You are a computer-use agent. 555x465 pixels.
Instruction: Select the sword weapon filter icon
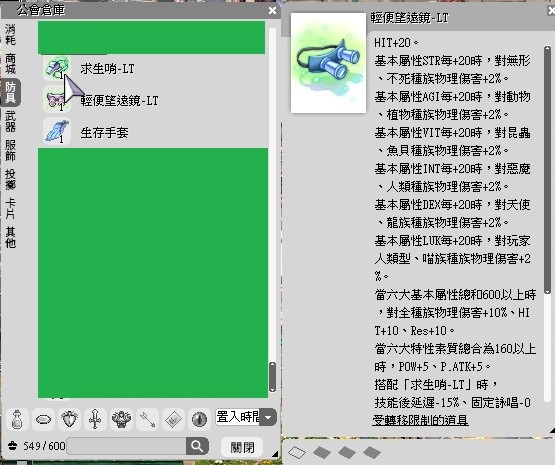[x=95, y=419]
